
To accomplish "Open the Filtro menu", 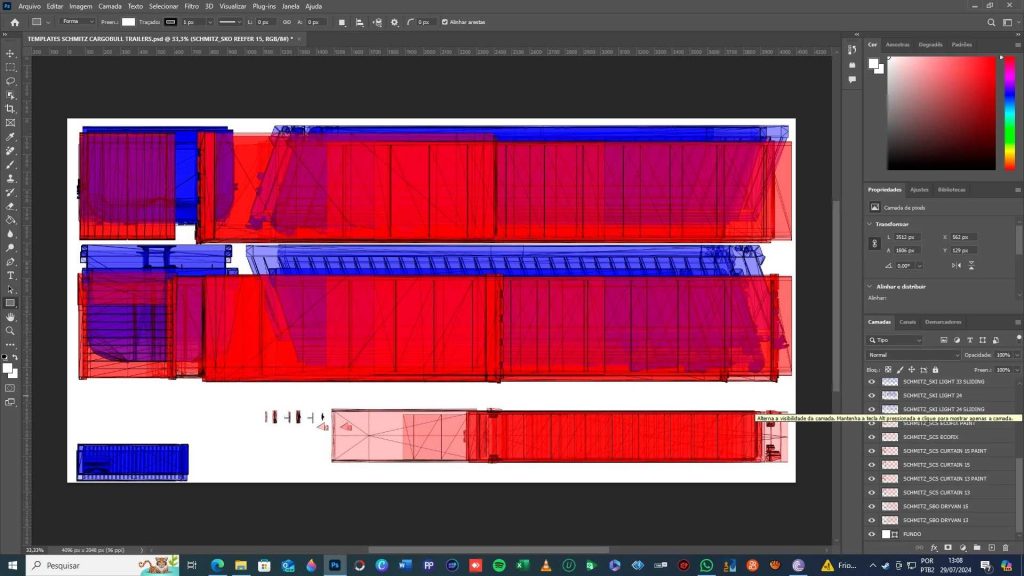I will pos(190,6).
